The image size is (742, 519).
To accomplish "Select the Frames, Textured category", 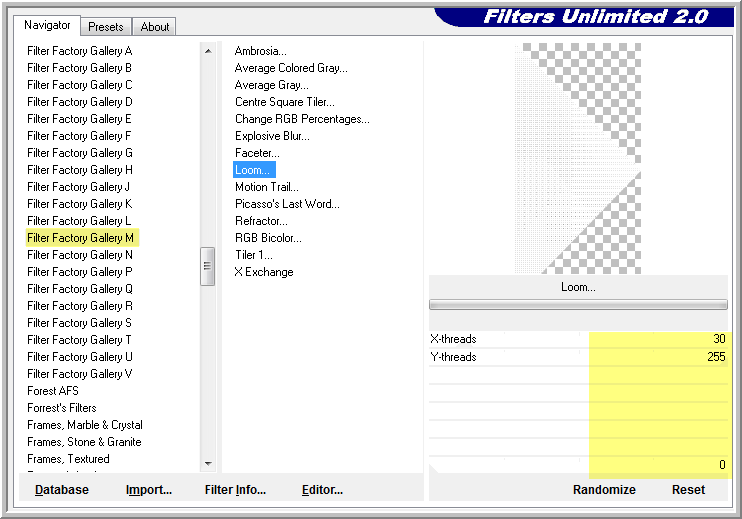I will (68, 459).
